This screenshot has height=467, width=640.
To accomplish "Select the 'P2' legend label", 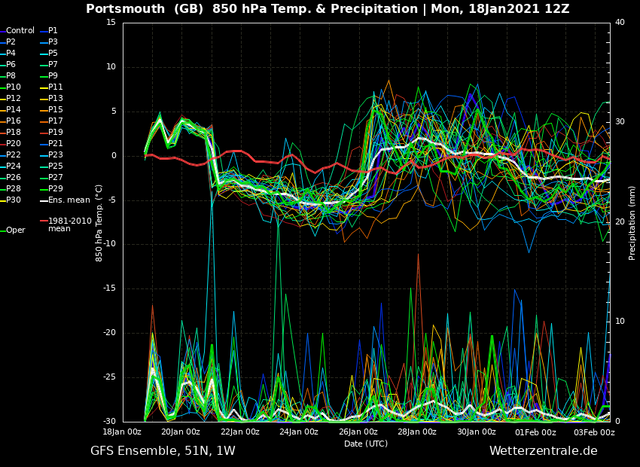I will pyautogui.click(x=9, y=42).
